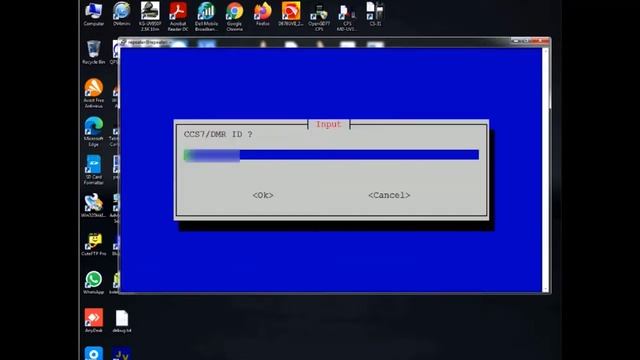This screenshot has width=640, height=360.
Task: Launch Dell Mobile Broadband shortcut
Action: coord(206,16)
